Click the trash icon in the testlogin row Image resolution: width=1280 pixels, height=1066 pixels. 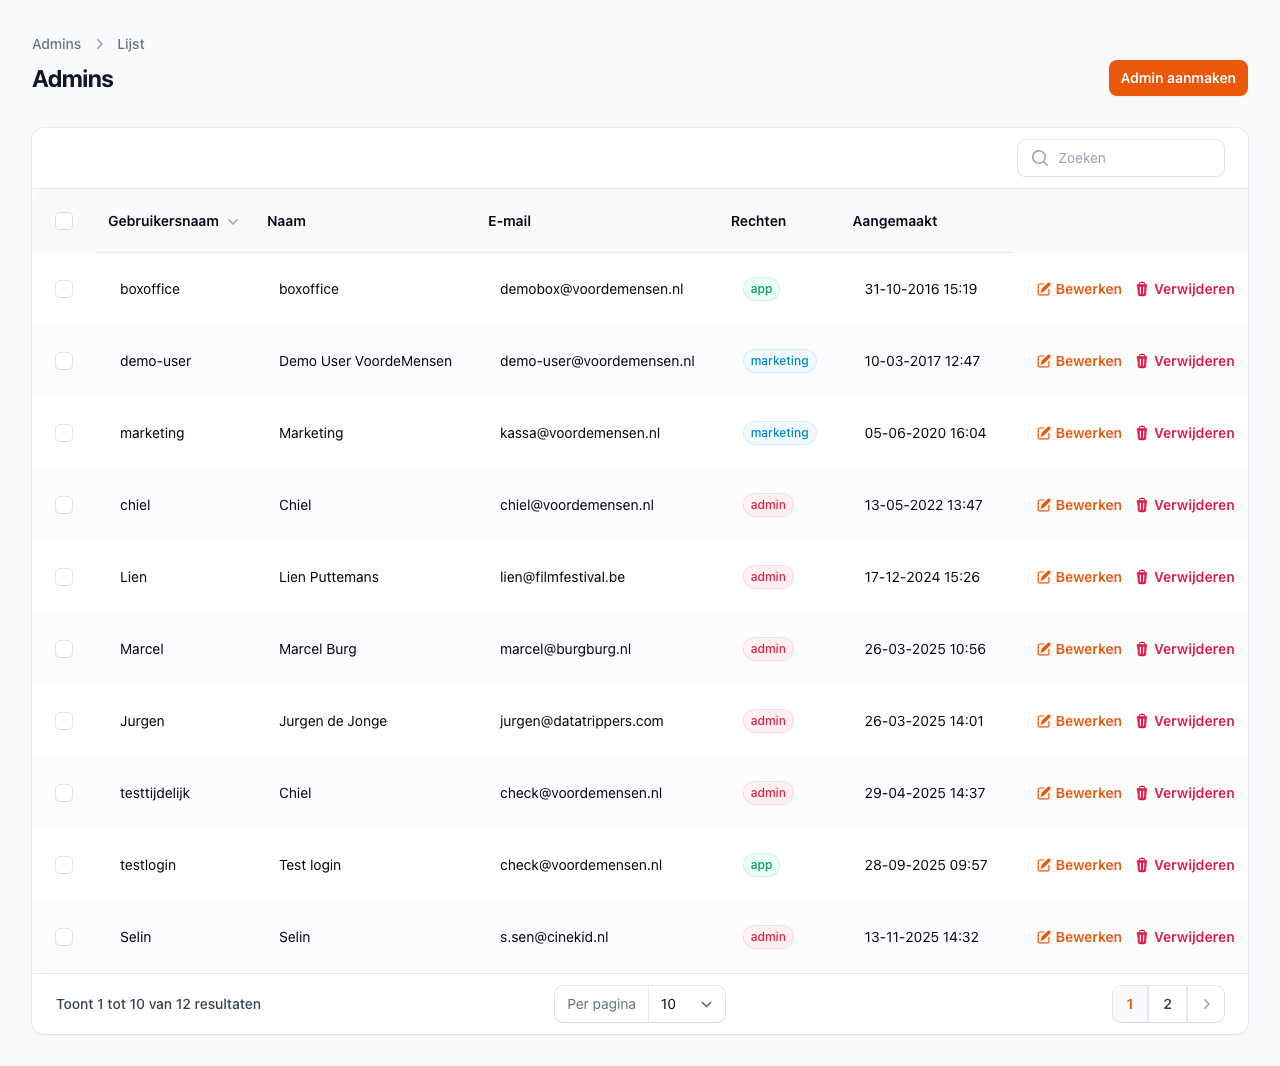click(x=1141, y=865)
